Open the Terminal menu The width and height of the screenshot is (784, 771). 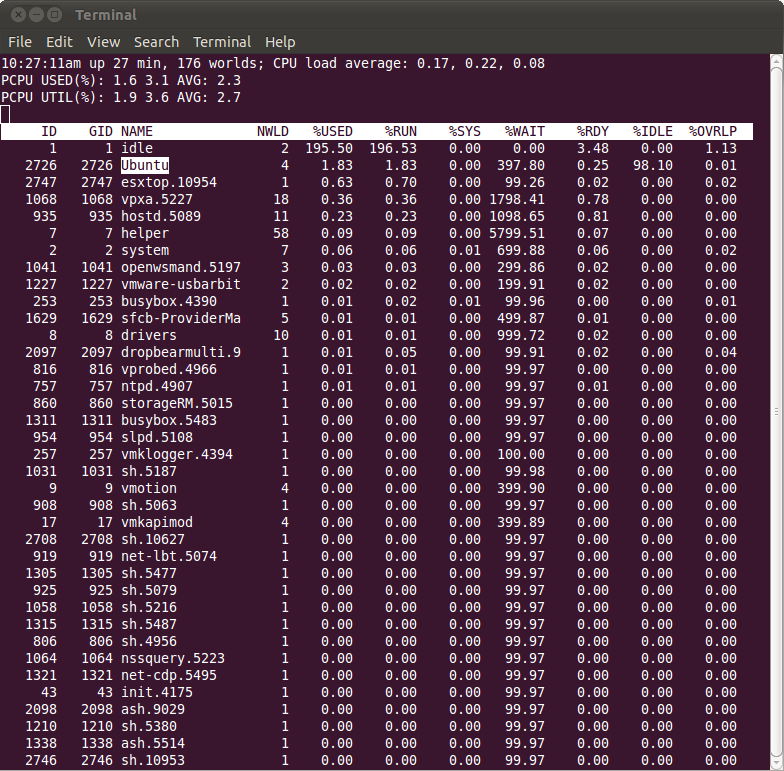(222, 42)
